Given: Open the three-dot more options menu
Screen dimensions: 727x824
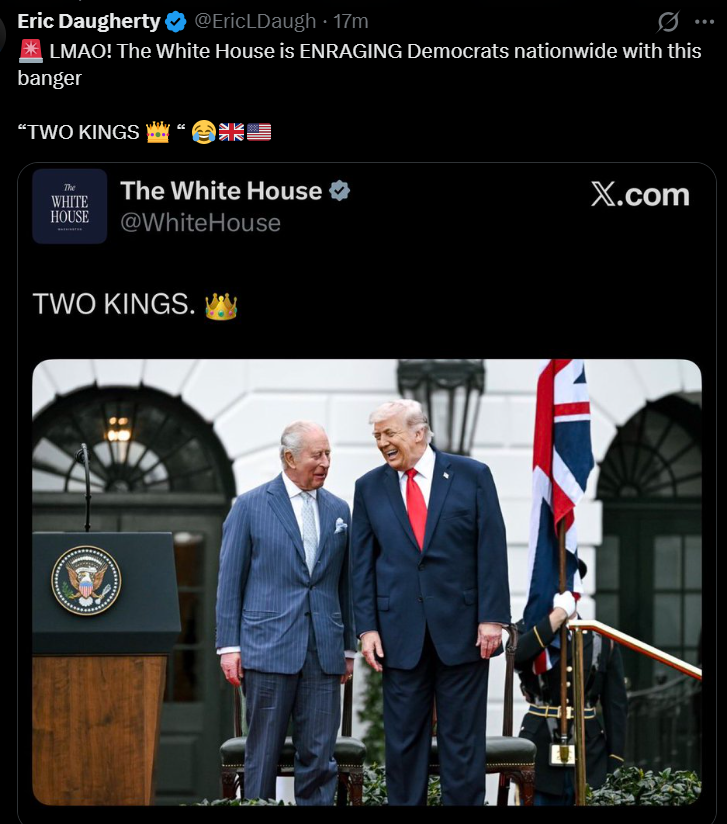Looking at the screenshot, I should 704,22.
